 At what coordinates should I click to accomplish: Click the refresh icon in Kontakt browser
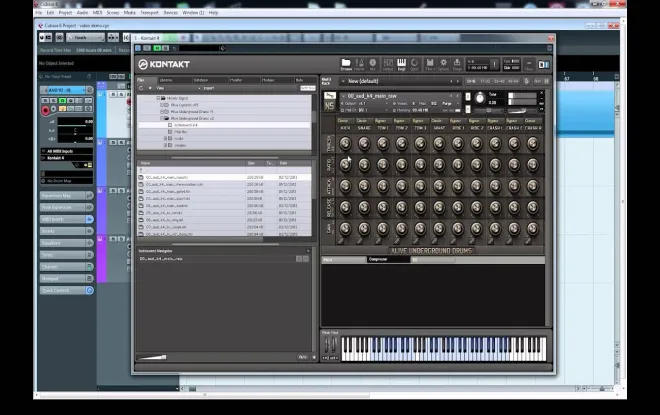[141, 88]
